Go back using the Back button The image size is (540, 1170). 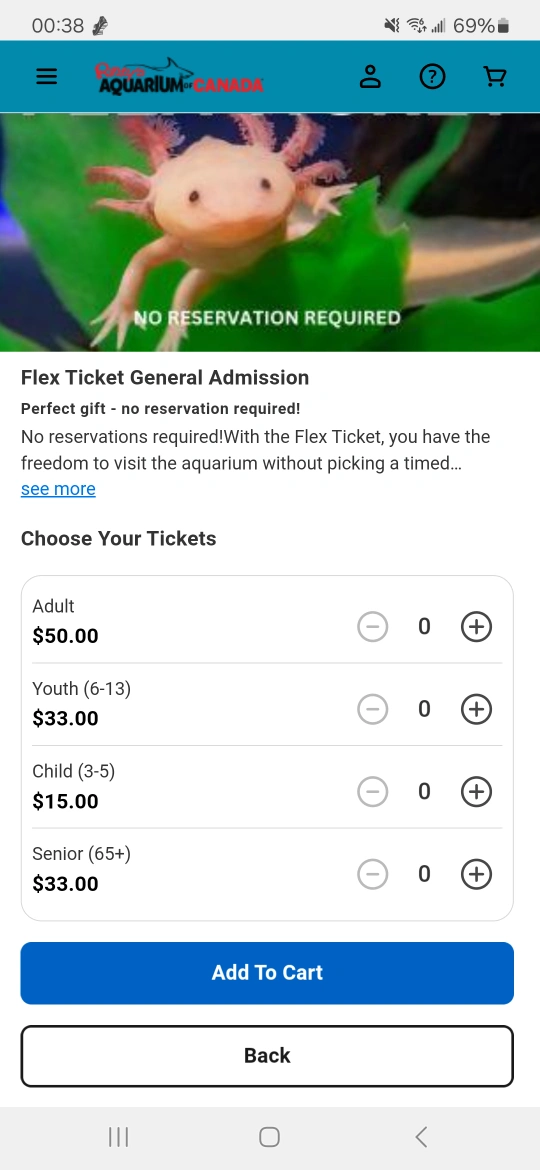pos(267,1056)
